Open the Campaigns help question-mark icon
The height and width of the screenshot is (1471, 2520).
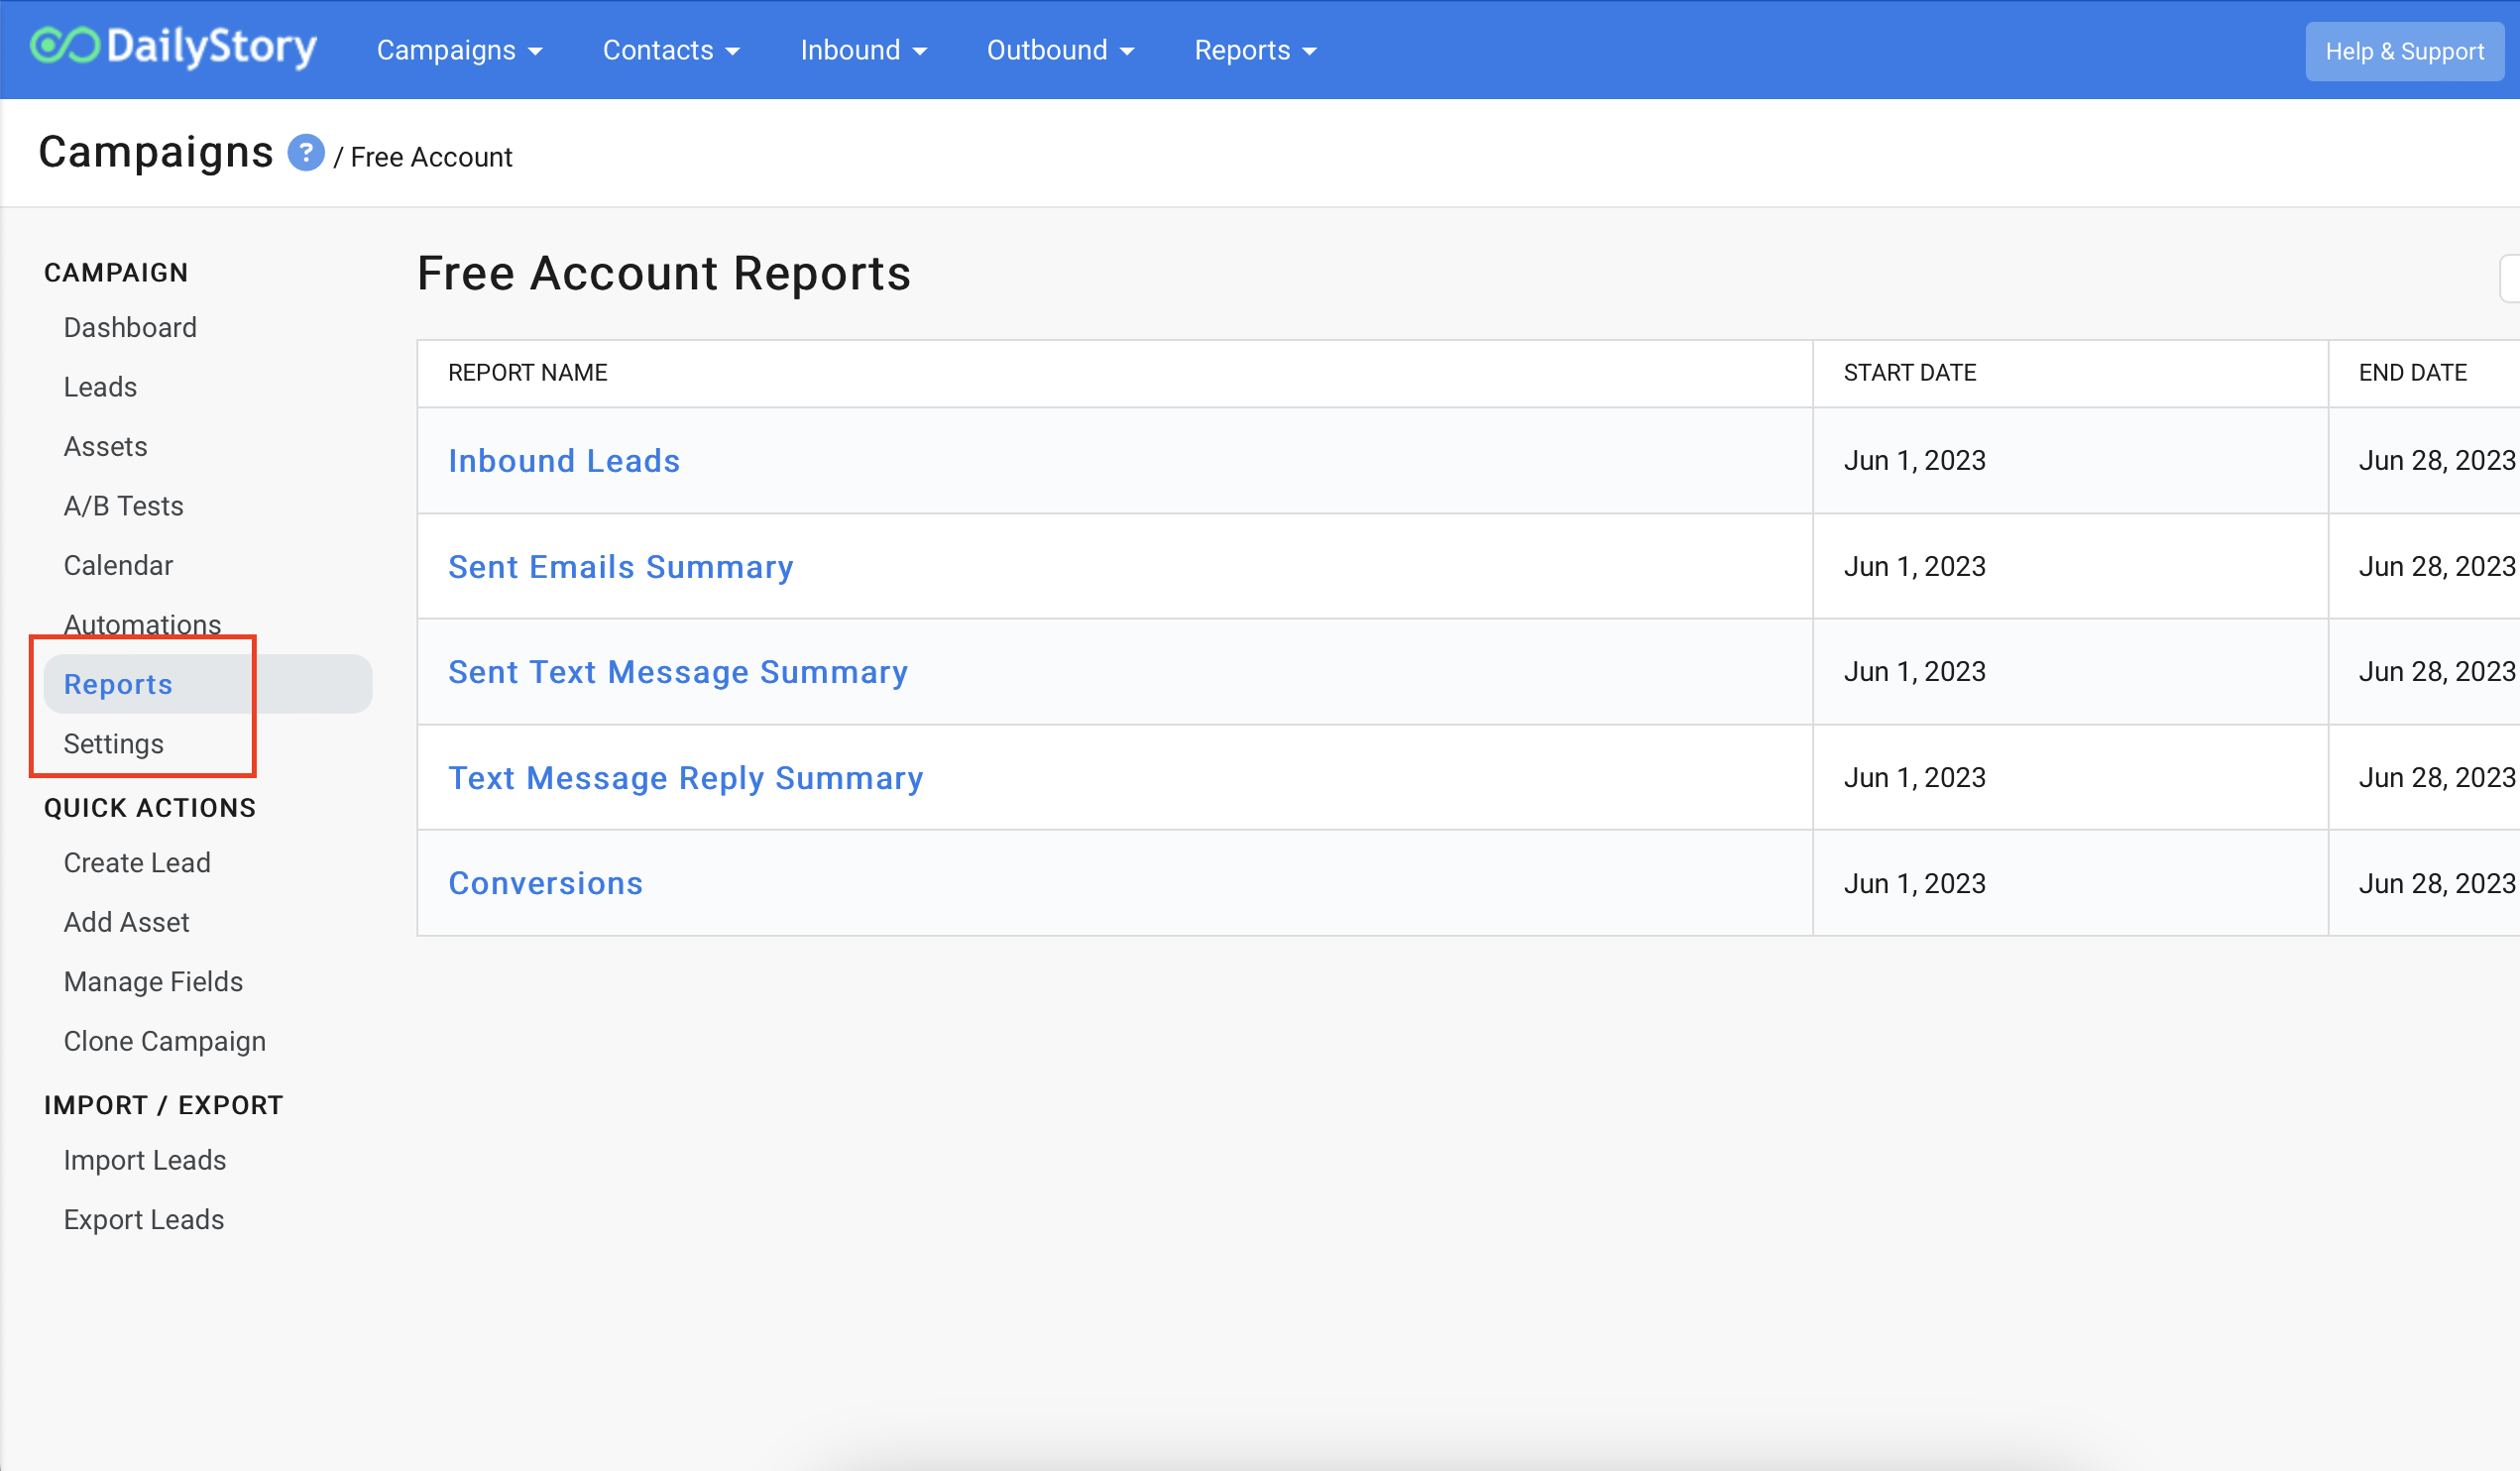pyautogui.click(x=306, y=153)
